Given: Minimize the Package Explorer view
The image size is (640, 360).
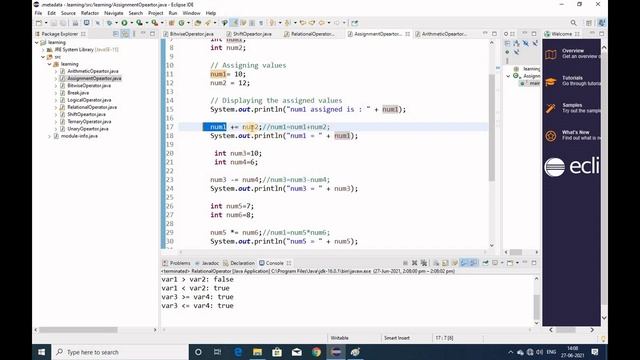Looking at the screenshot, I should 143,34.
